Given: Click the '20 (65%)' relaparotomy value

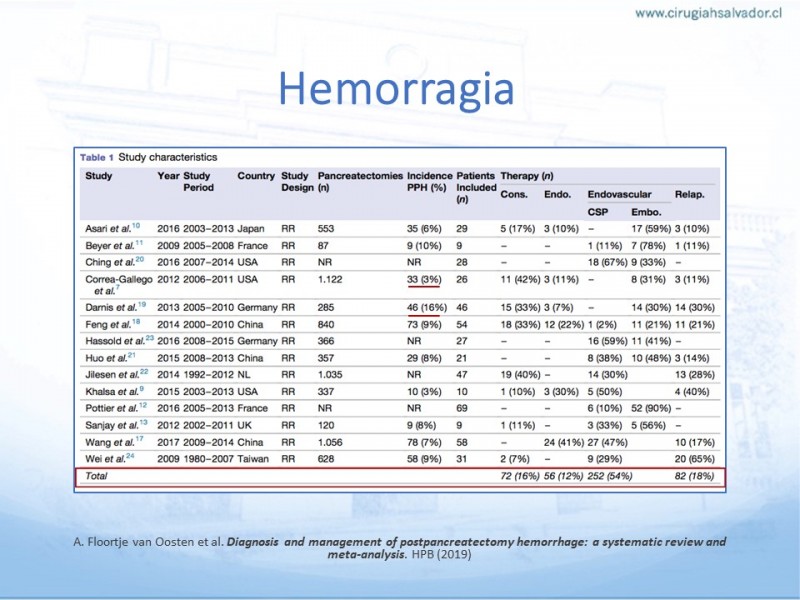Looking at the screenshot, I should pos(694,459).
